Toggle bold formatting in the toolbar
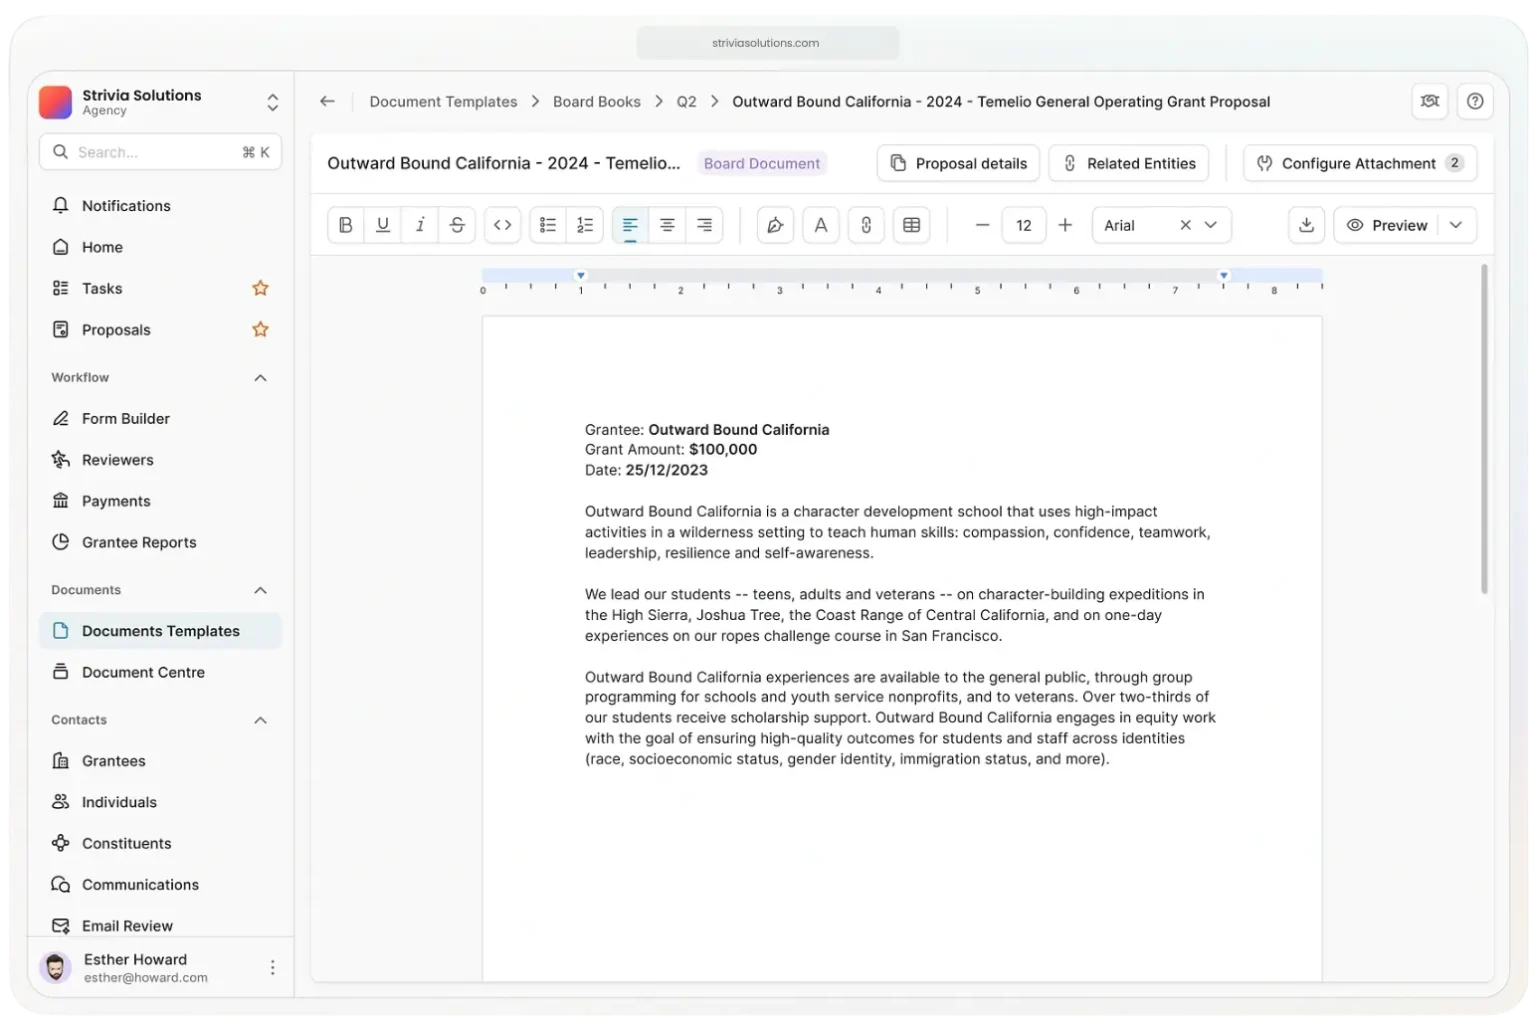The image size is (1536, 1028). point(346,225)
